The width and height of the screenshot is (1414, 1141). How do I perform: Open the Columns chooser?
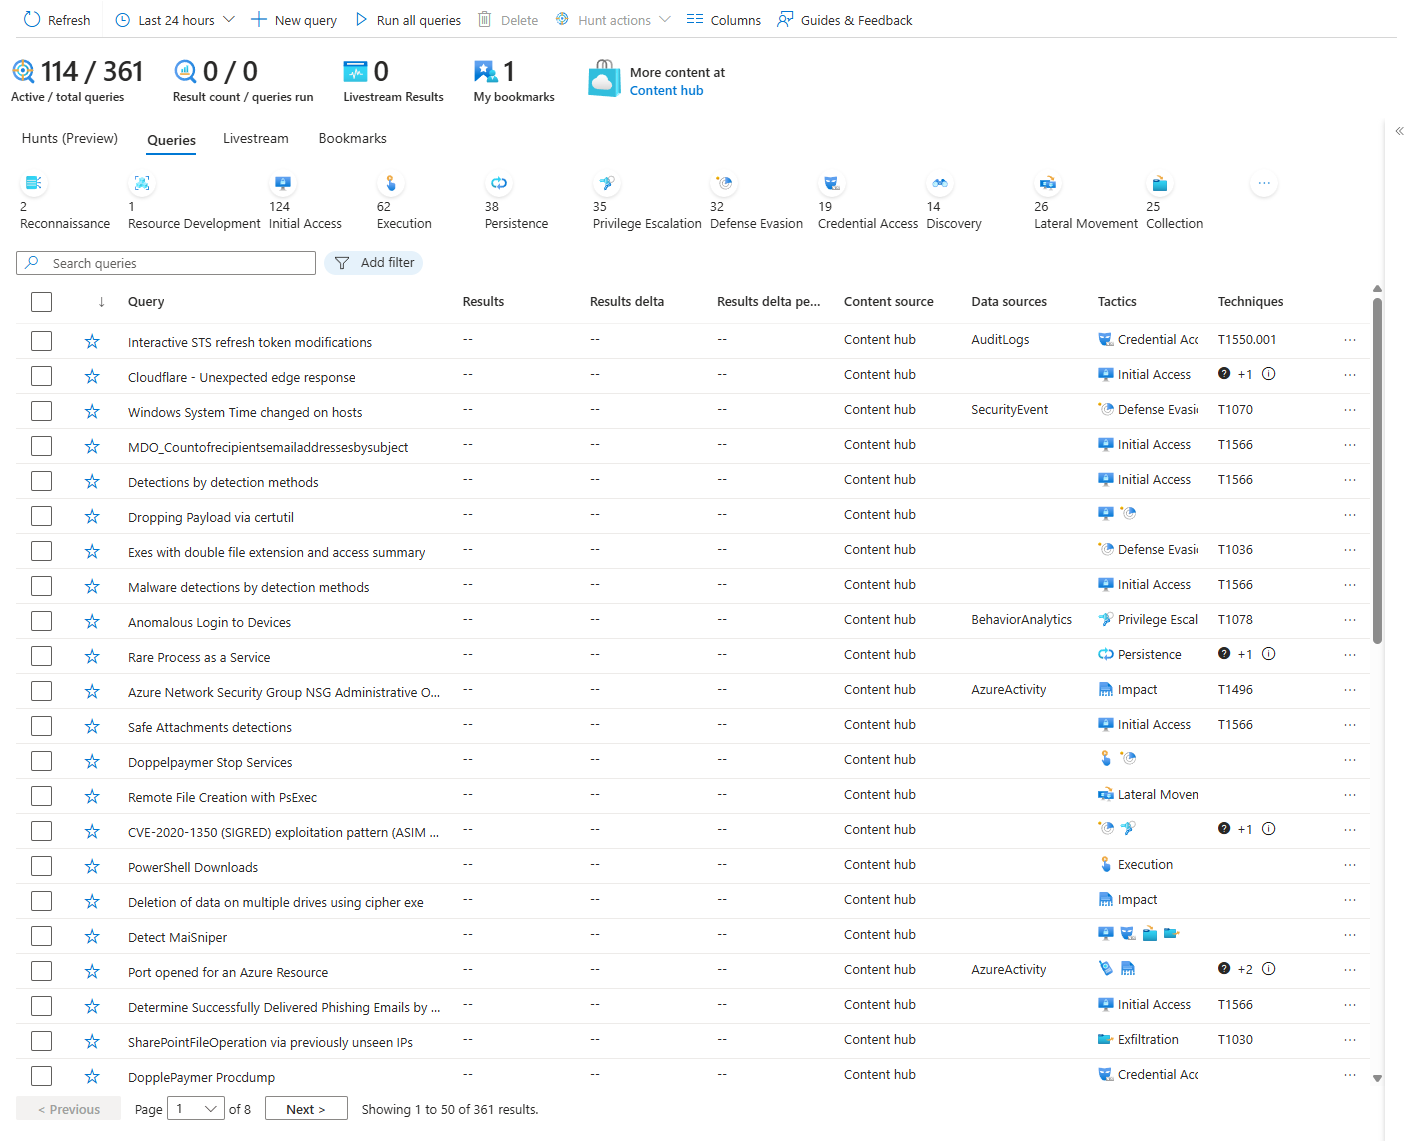pos(724,20)
